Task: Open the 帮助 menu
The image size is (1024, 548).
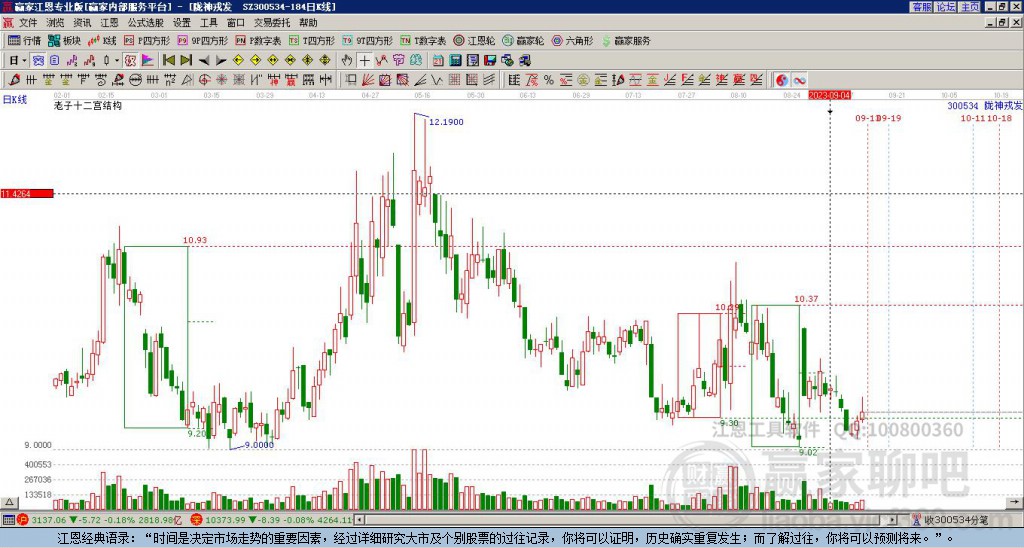Action: [308, 23]
